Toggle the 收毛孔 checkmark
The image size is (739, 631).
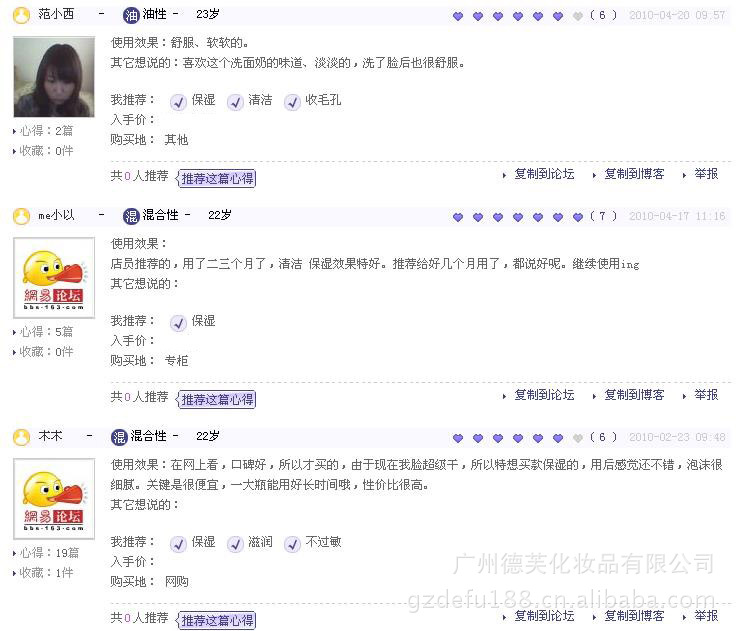pos(292,101)
